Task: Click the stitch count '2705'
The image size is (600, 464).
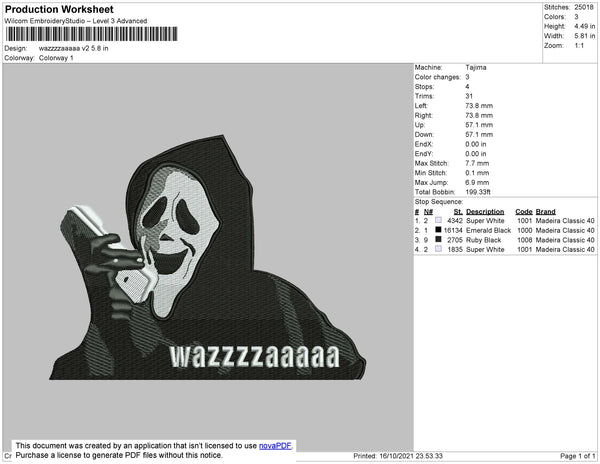Action: click(455, 240)
